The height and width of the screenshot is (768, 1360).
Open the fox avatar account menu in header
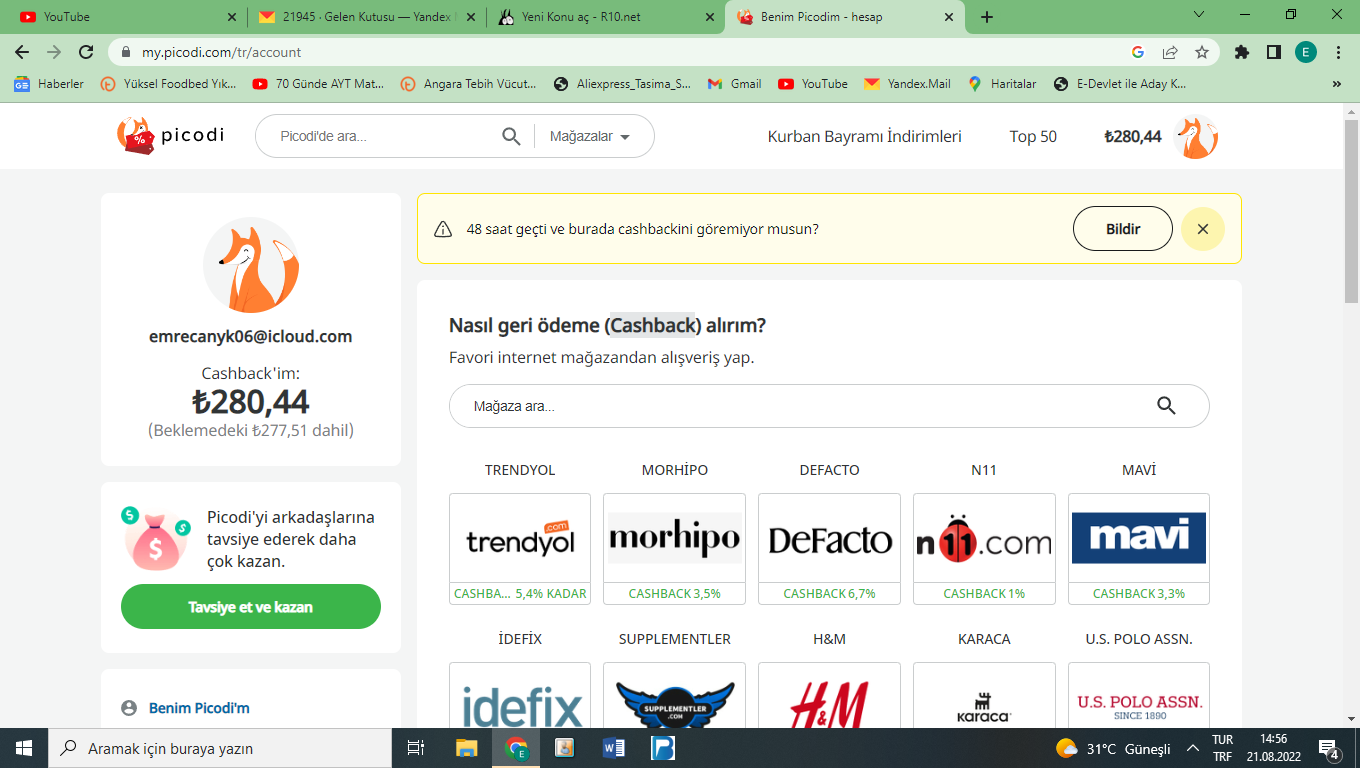click(1195, 137)
